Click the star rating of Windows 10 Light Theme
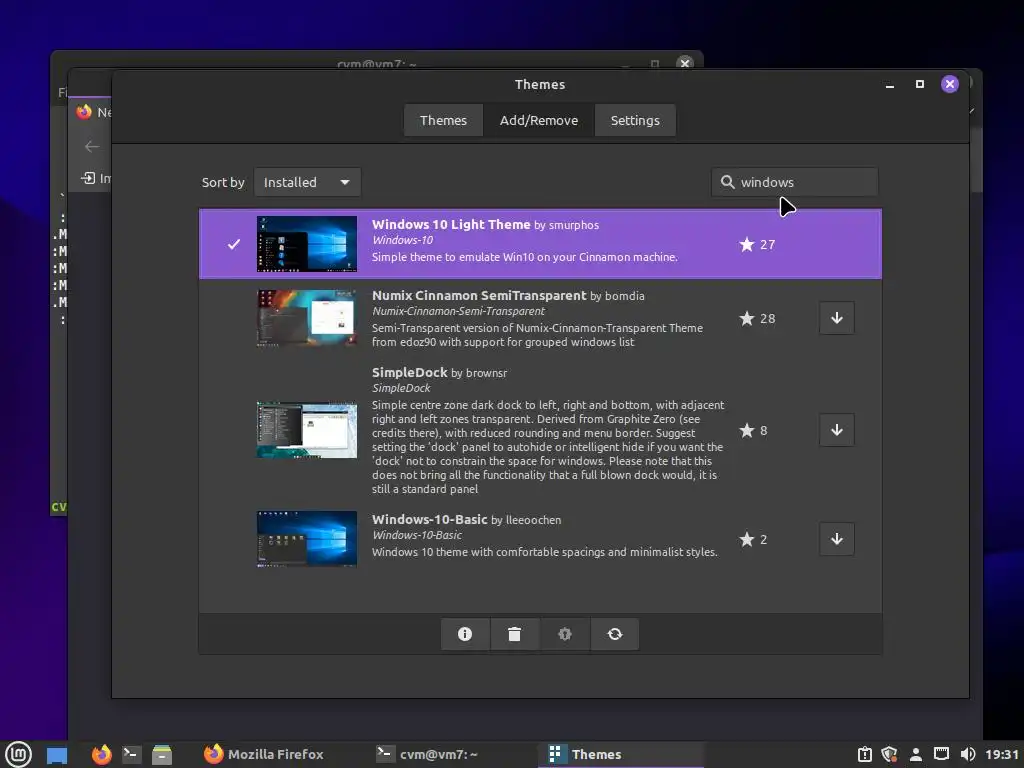This screenshot has width=1024, height=768. [757, 244]
